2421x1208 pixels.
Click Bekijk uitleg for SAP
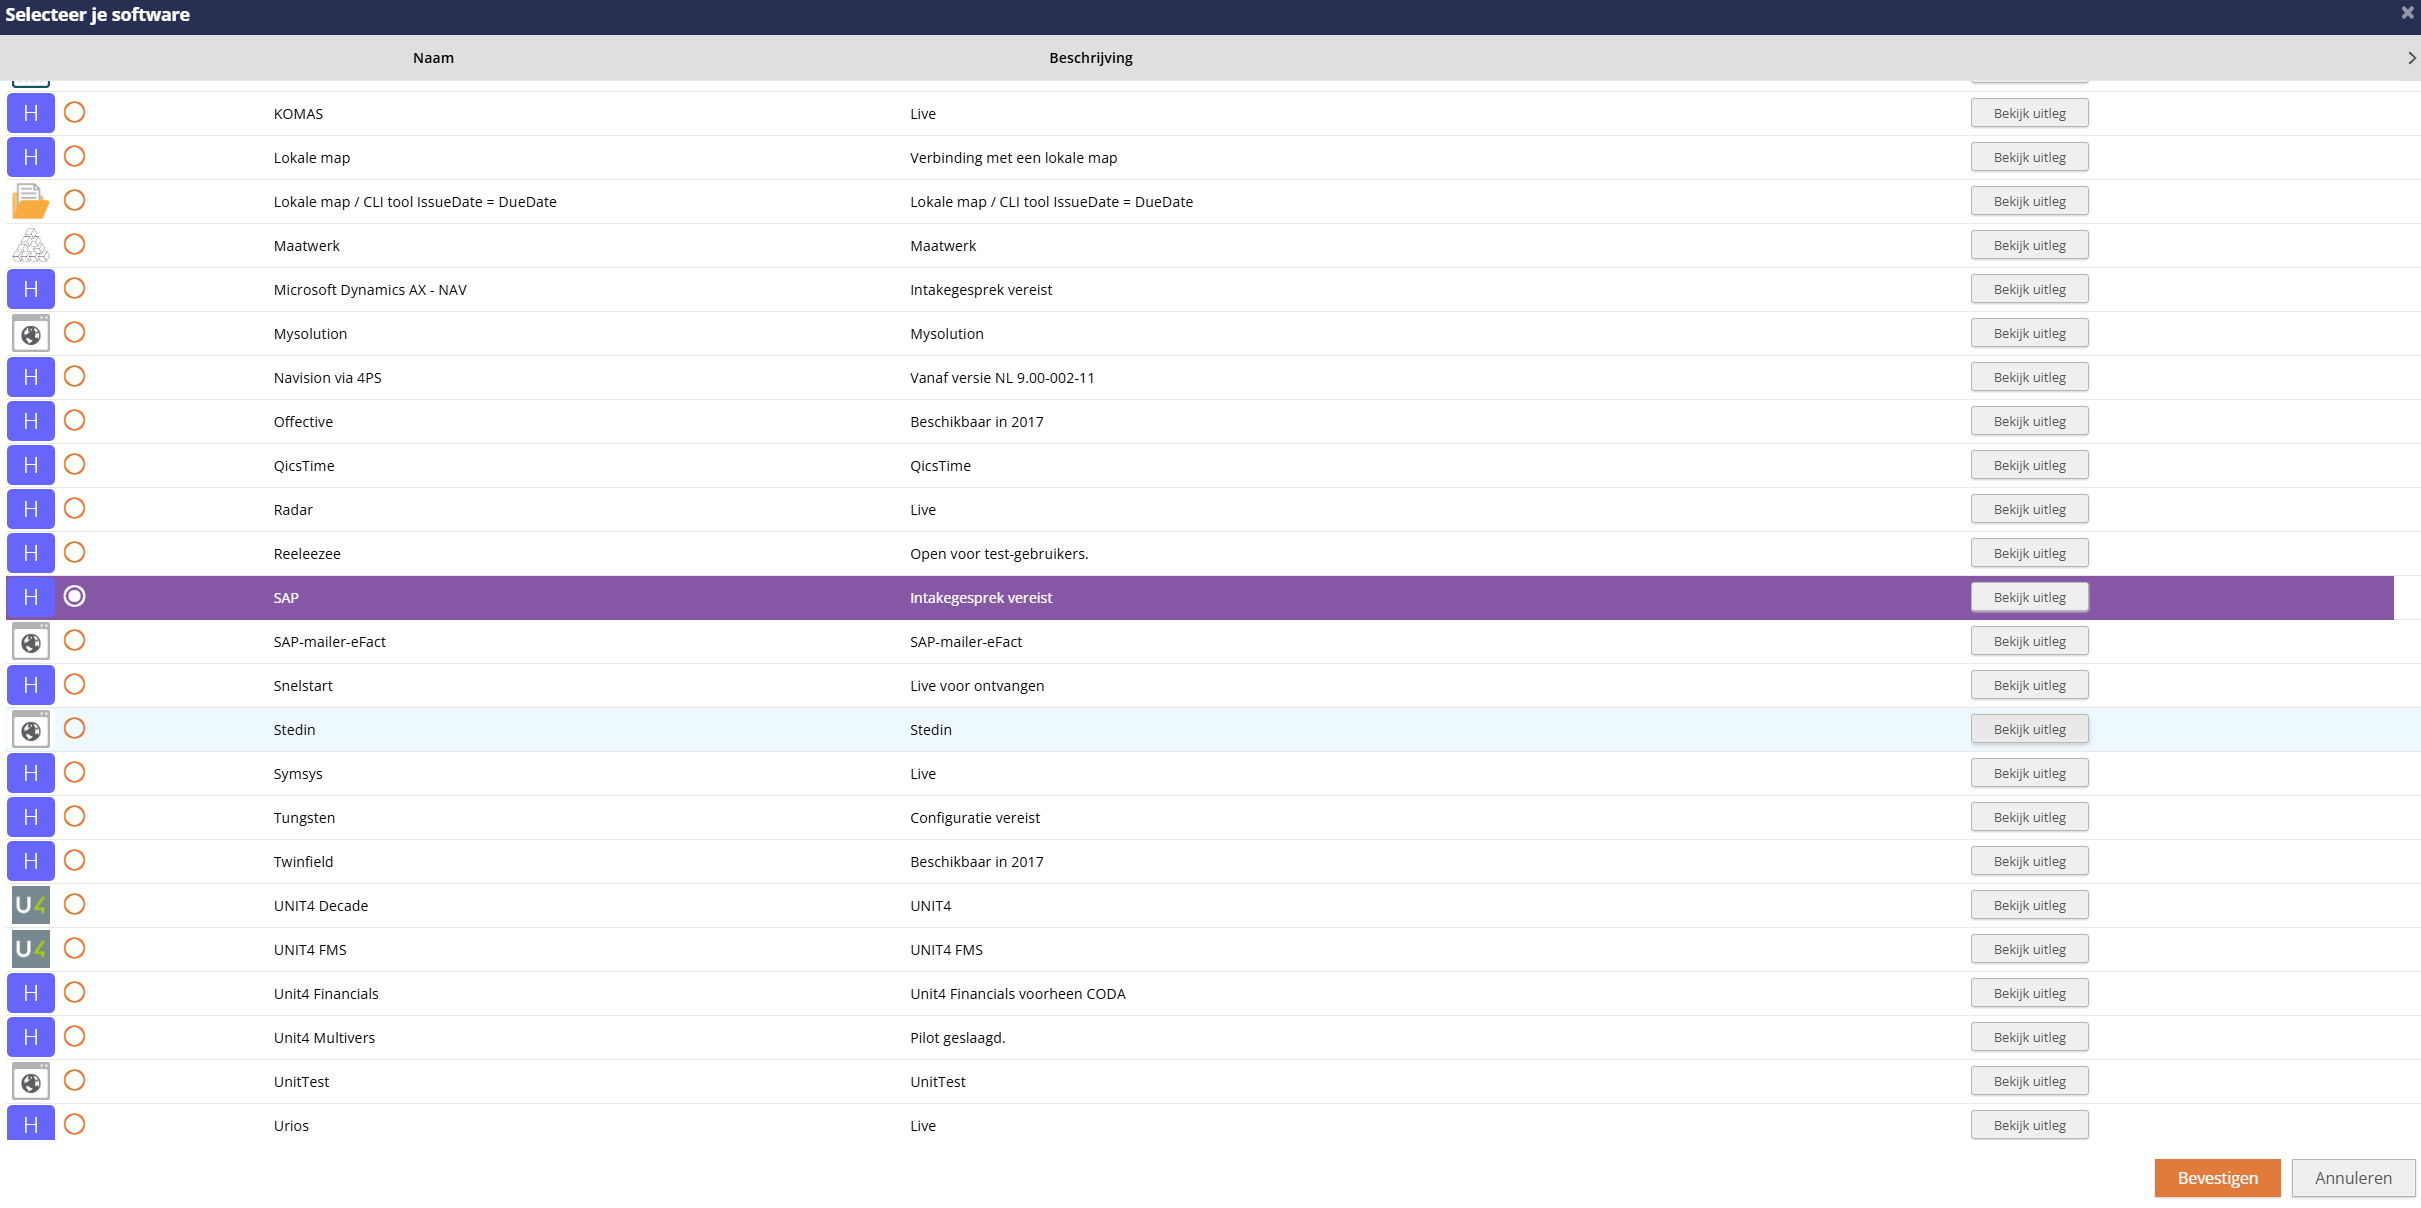click(2029, 597)
